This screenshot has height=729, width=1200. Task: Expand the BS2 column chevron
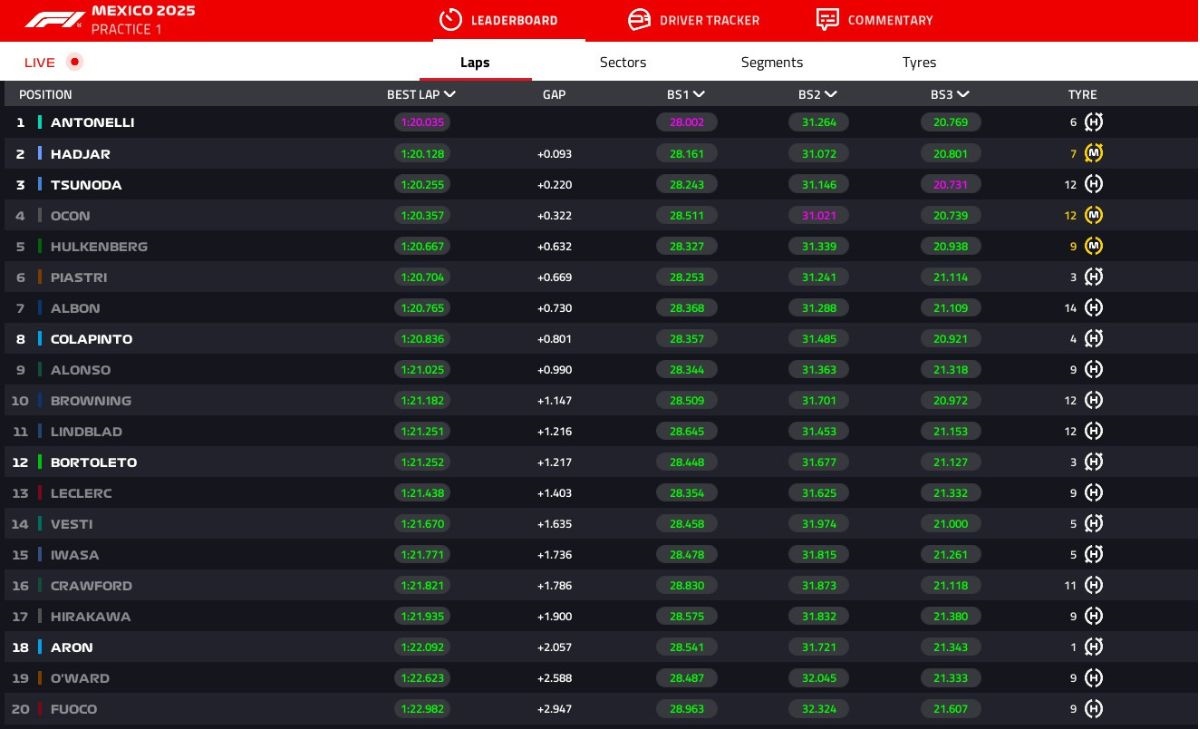click(x=830, y=95)
